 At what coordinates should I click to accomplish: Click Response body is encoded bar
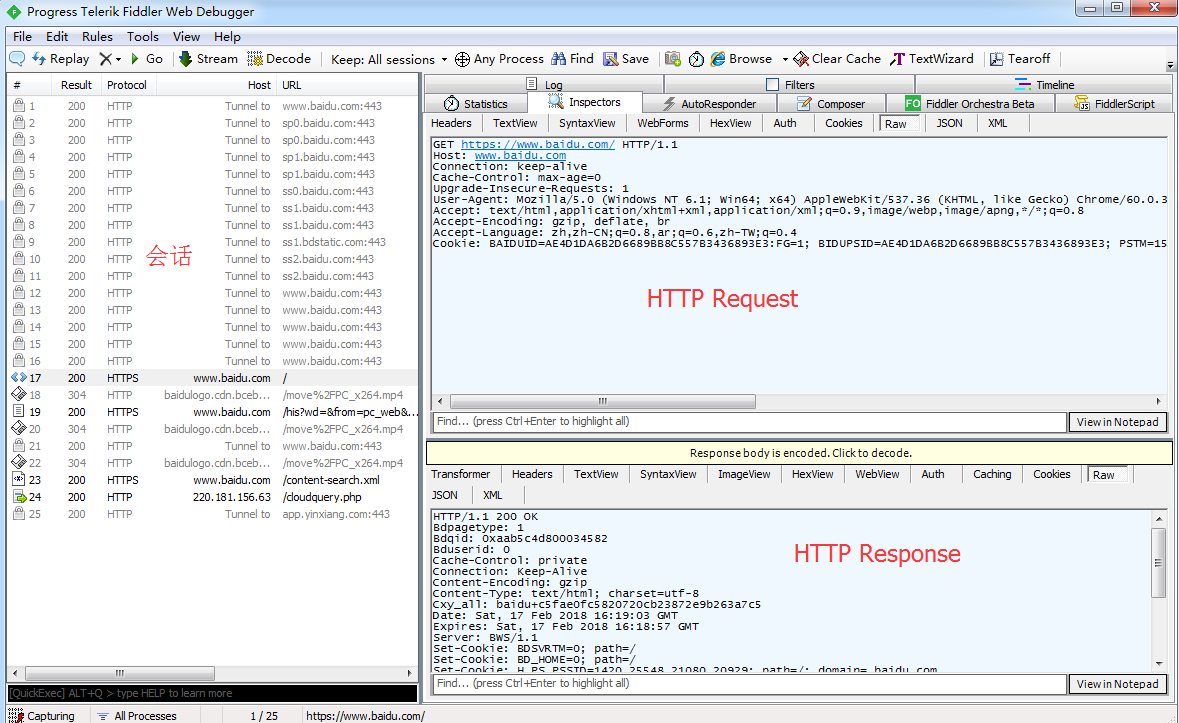(x=799, y=453)
